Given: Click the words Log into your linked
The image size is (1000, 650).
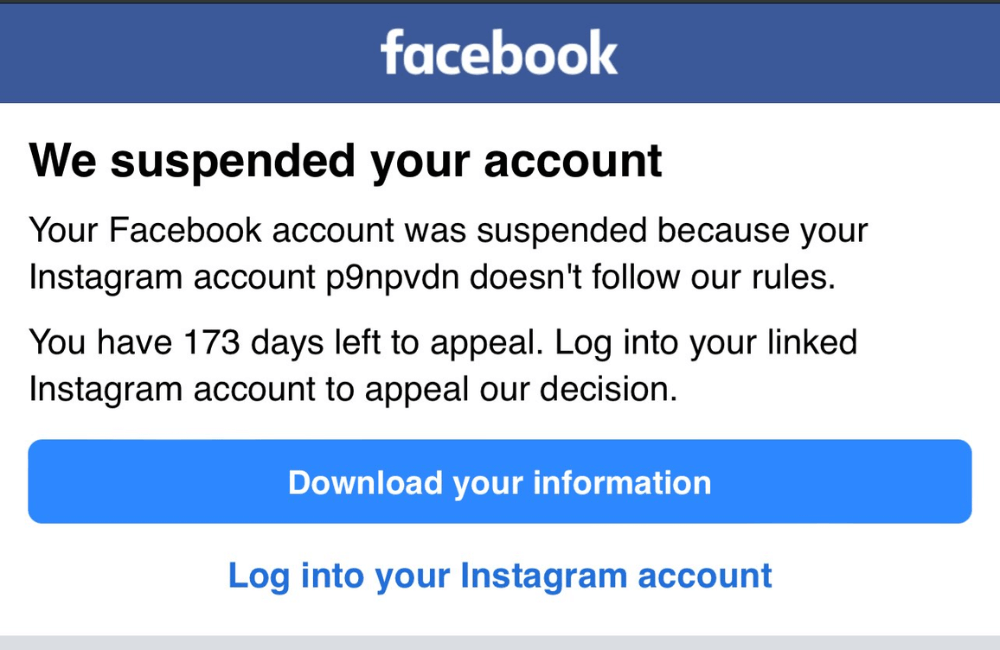Looking at the screenshot, I should (x=706, y=343).
